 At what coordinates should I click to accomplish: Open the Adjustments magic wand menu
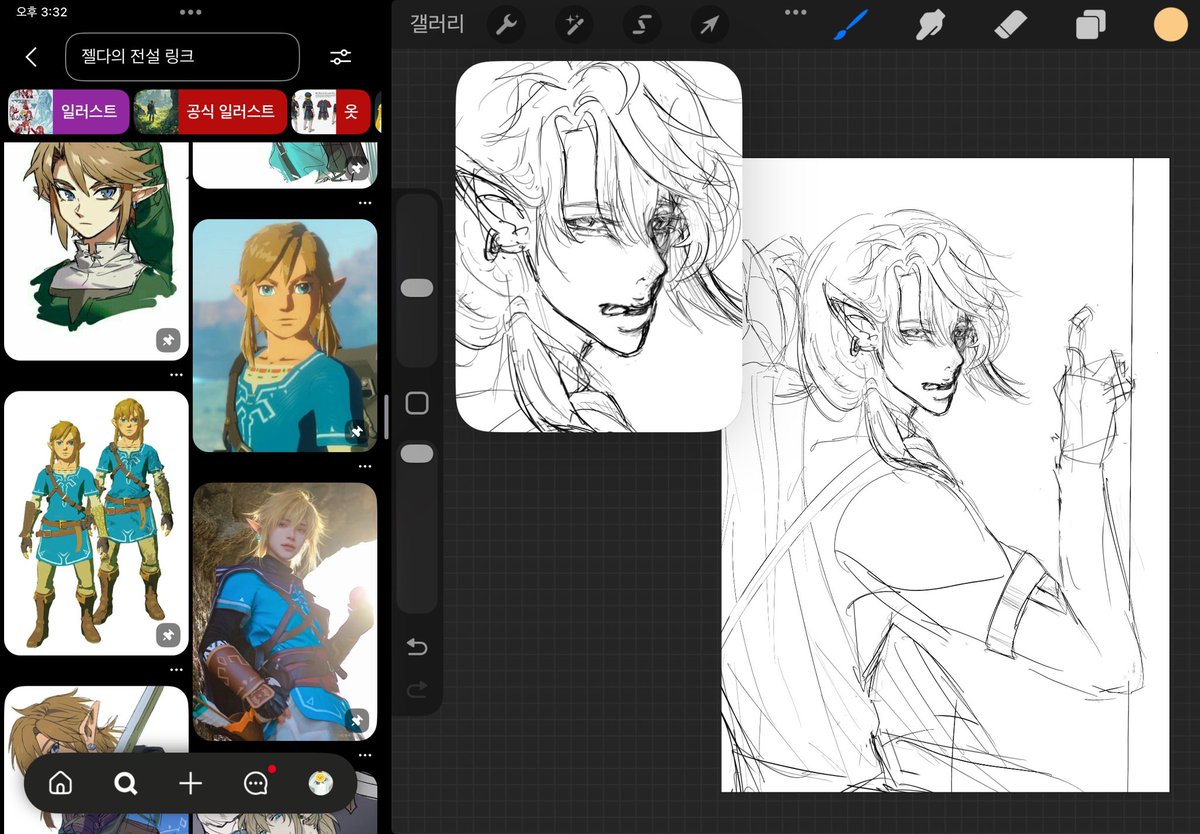[574, 25]
